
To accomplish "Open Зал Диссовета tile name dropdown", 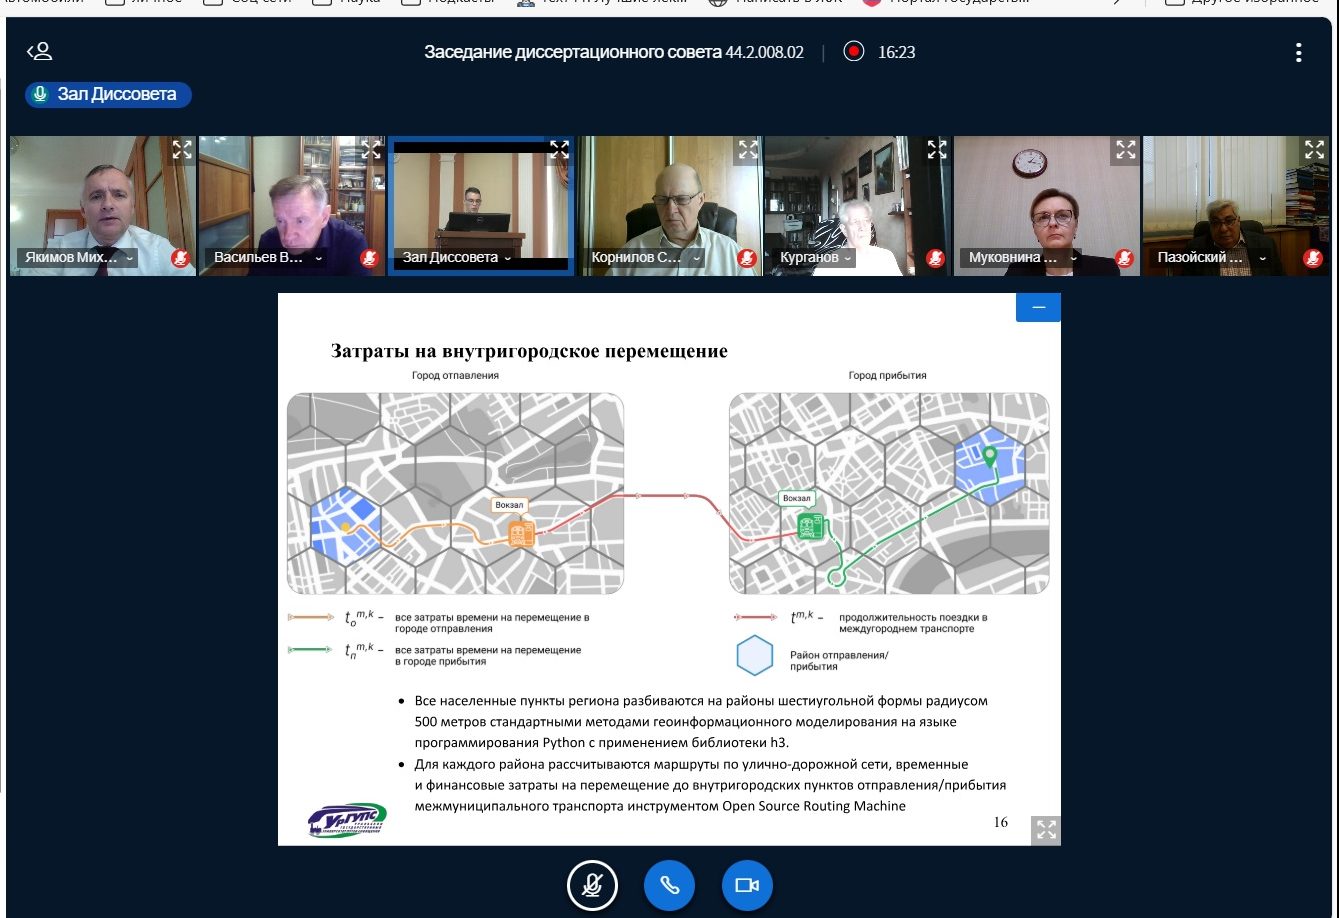I will (507, 258).
